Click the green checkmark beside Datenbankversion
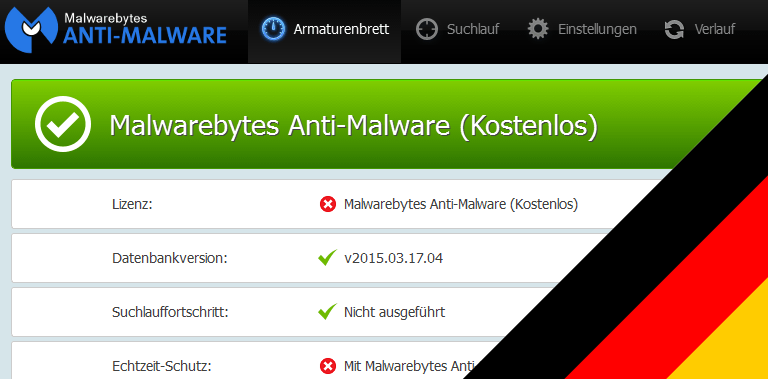Image resolution: width=768 pixels, height=379 pixels. 327,258
